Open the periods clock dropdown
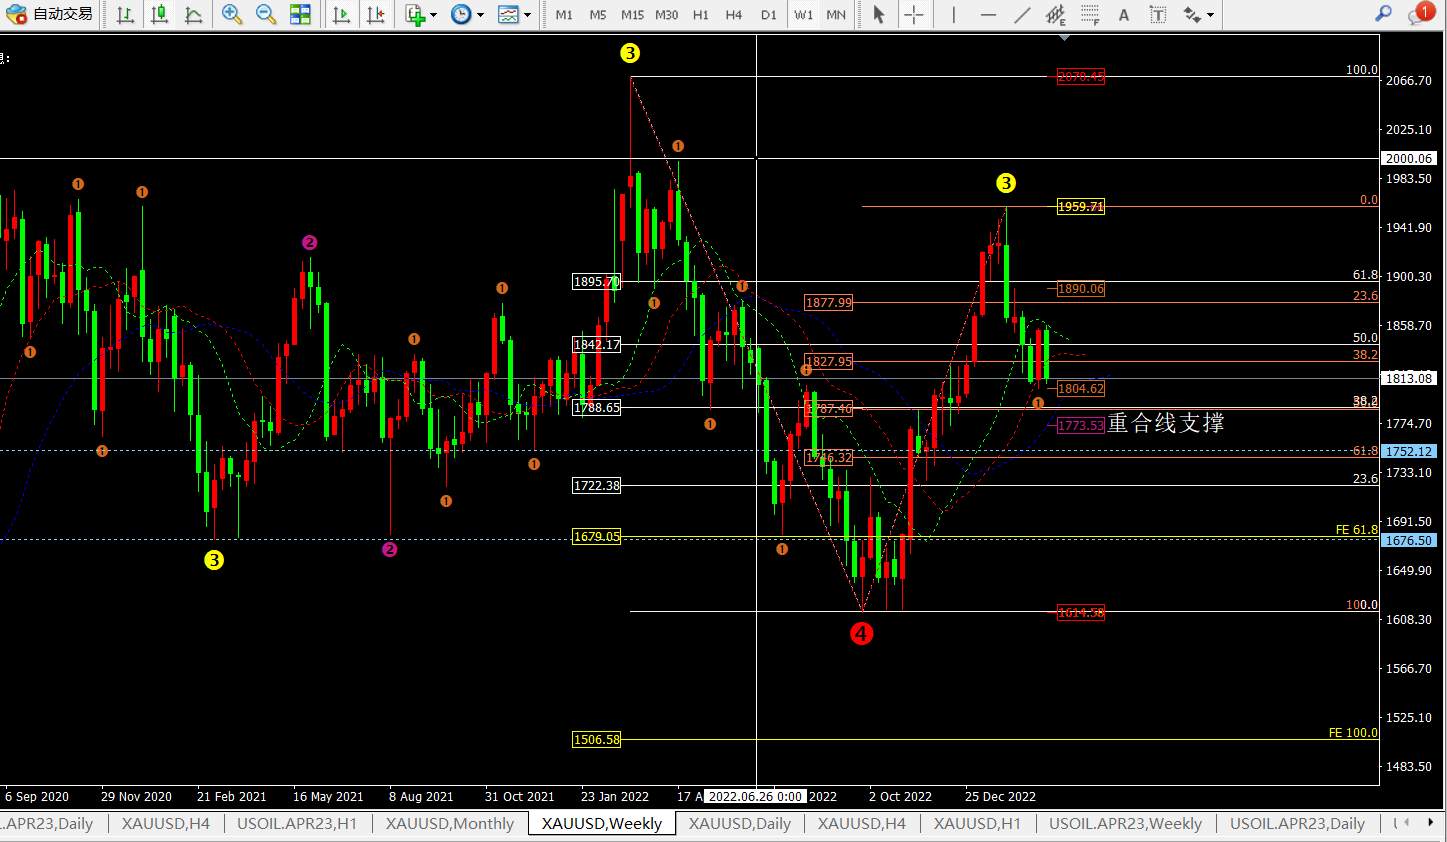Image resolution: width=1447 pixels, height=842 pixels. point(467,14)
